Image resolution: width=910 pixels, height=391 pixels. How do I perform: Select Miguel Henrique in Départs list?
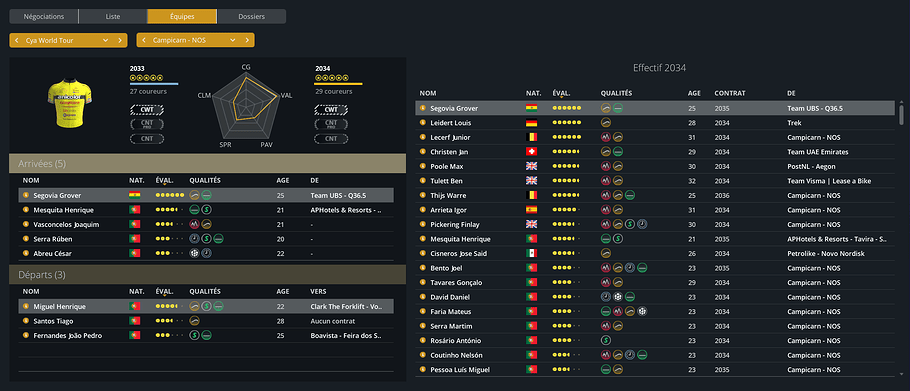pos(206,306)
